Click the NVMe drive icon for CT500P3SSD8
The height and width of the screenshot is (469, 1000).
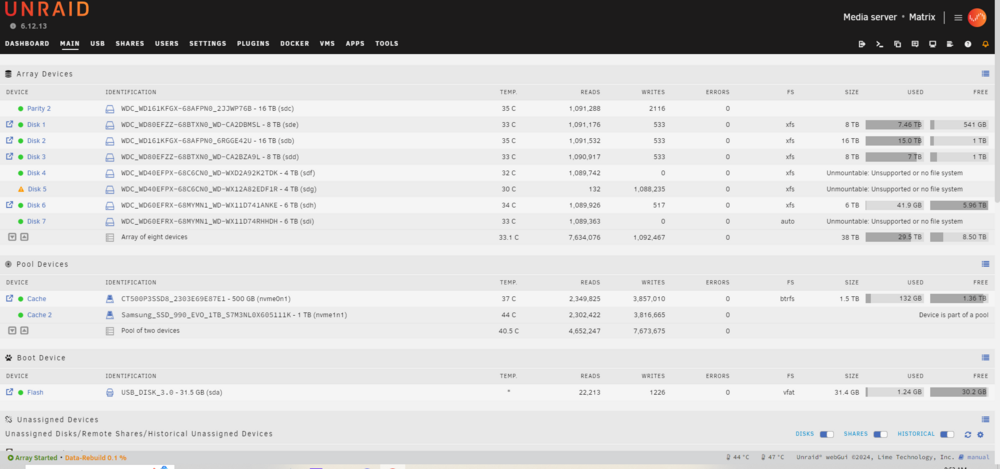(x=109, y=299)
